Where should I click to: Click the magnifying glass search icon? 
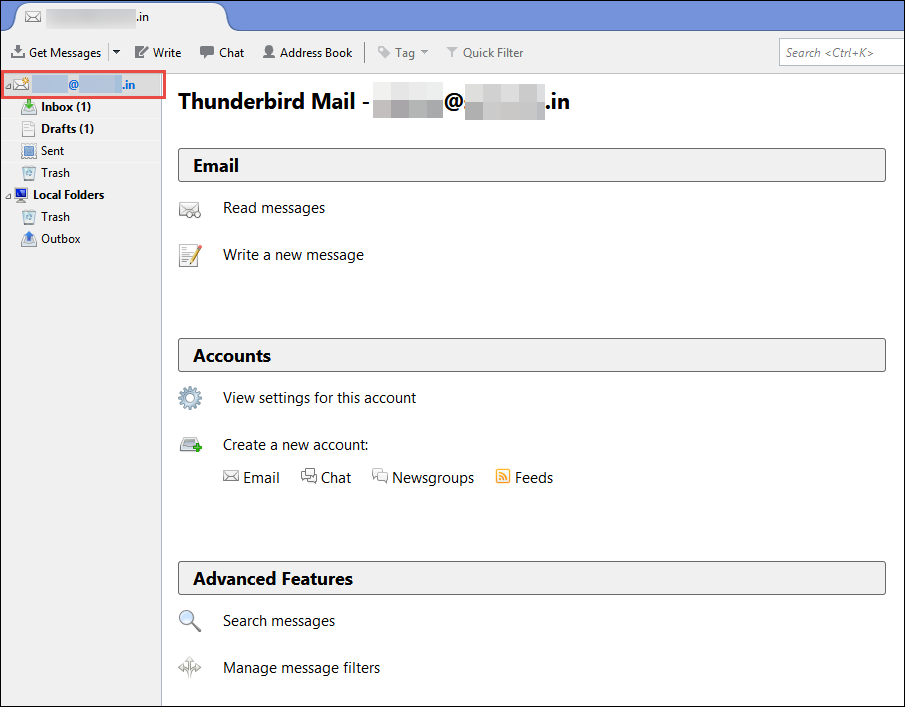[190, 621]
